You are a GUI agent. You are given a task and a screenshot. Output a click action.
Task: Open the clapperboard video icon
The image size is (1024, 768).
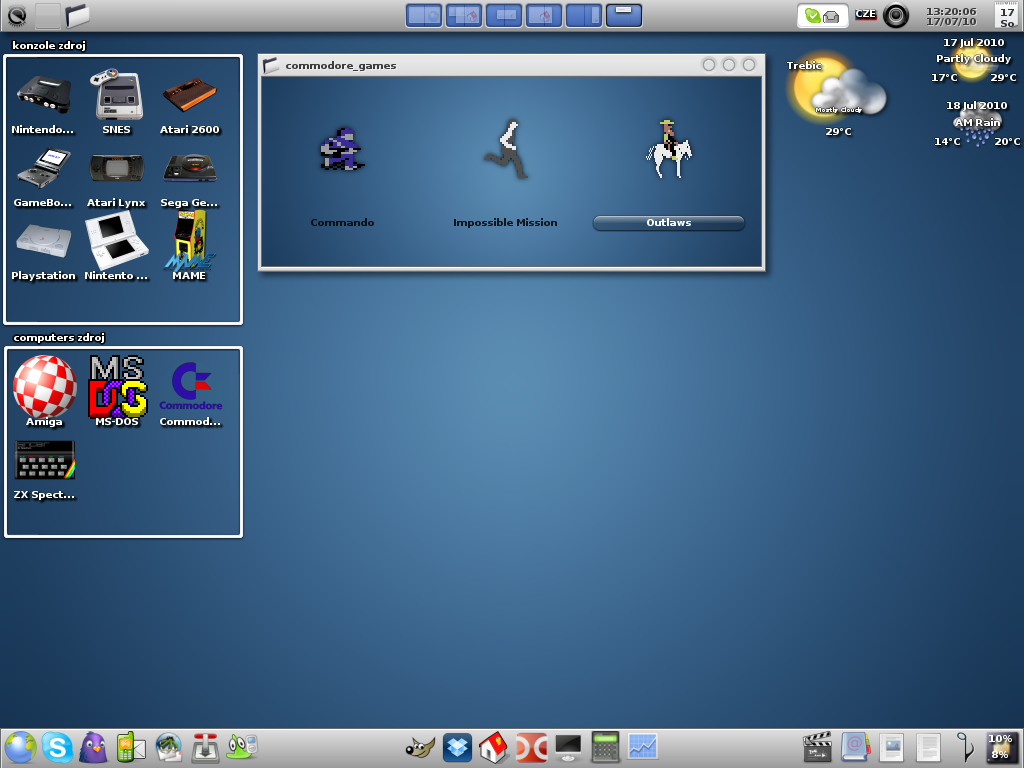point(816,747)
